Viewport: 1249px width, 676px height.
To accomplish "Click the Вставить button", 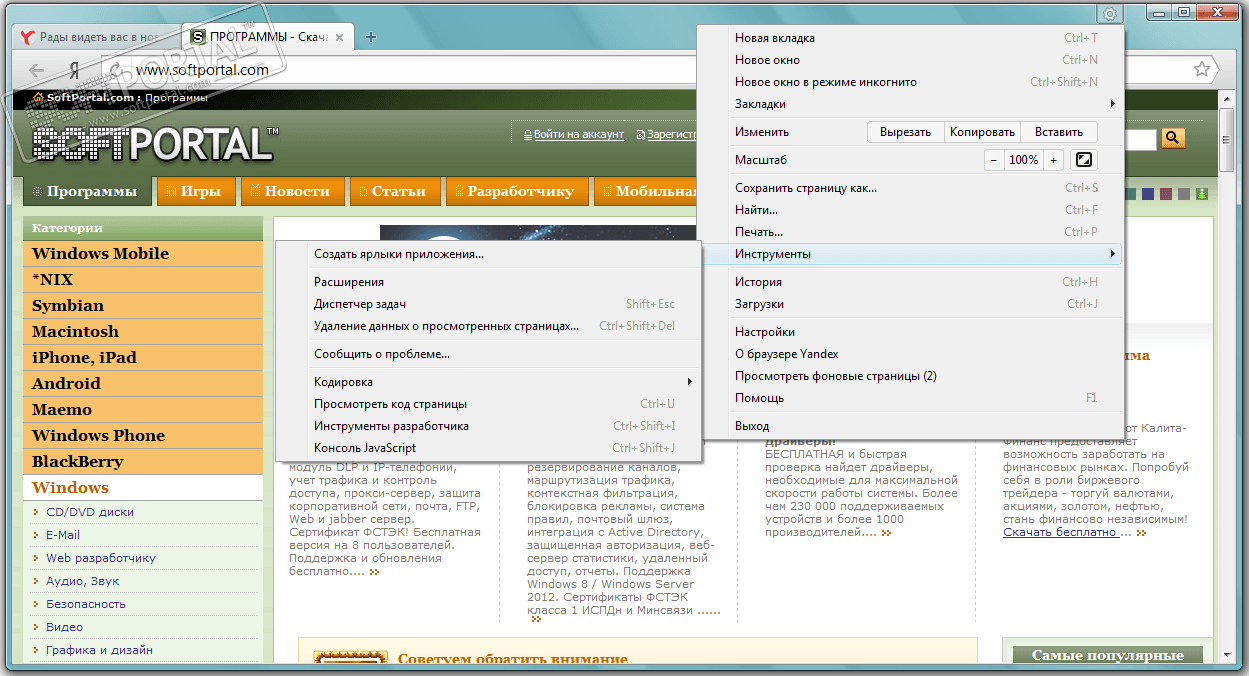I will click(1059, 132).
